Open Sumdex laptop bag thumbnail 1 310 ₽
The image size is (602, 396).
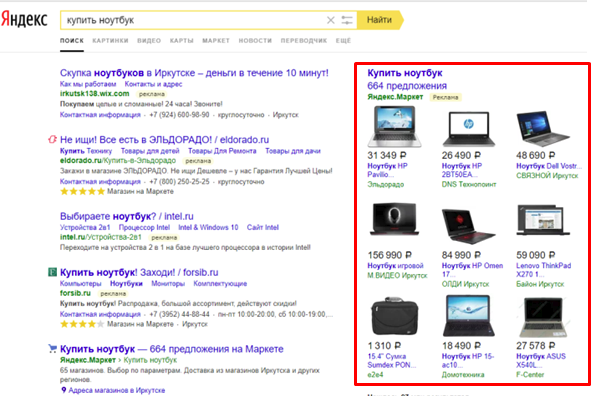tap(395, 316)
